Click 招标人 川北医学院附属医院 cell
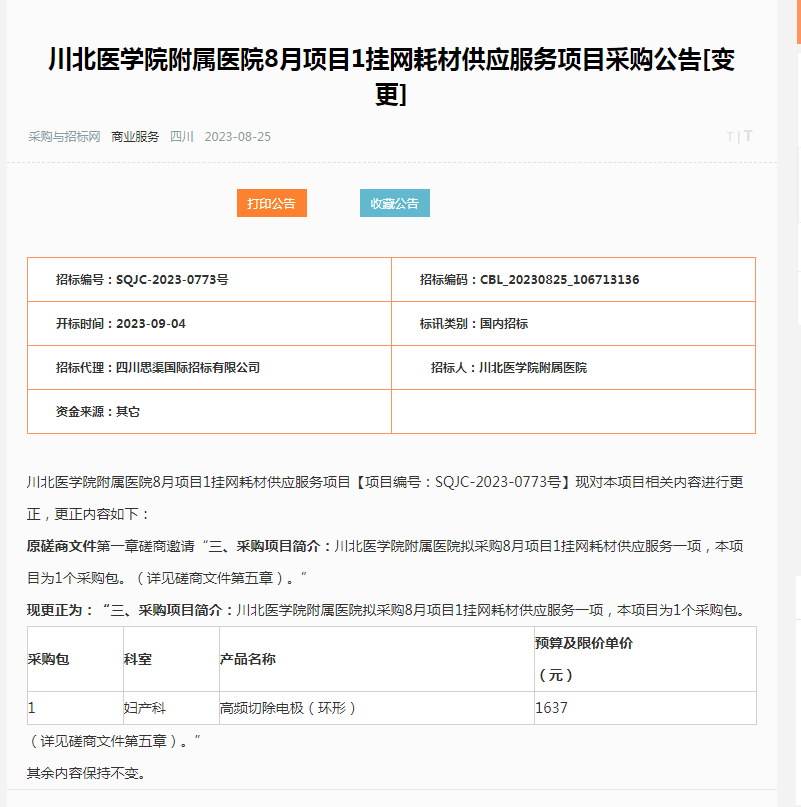Image resolution: width=801 pixels, height=807 pixels. point(573,367)
